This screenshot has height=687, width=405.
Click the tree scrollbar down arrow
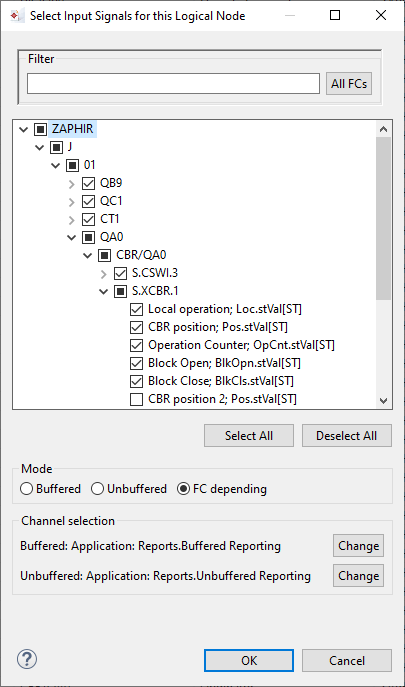click(x=383, y=400)
